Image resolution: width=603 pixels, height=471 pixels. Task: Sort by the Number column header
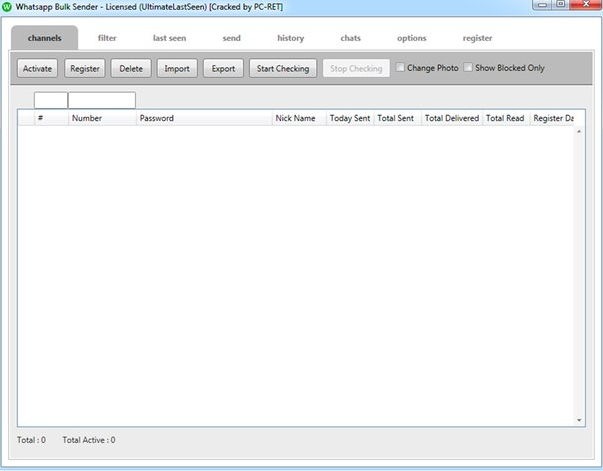coord(101,118)
